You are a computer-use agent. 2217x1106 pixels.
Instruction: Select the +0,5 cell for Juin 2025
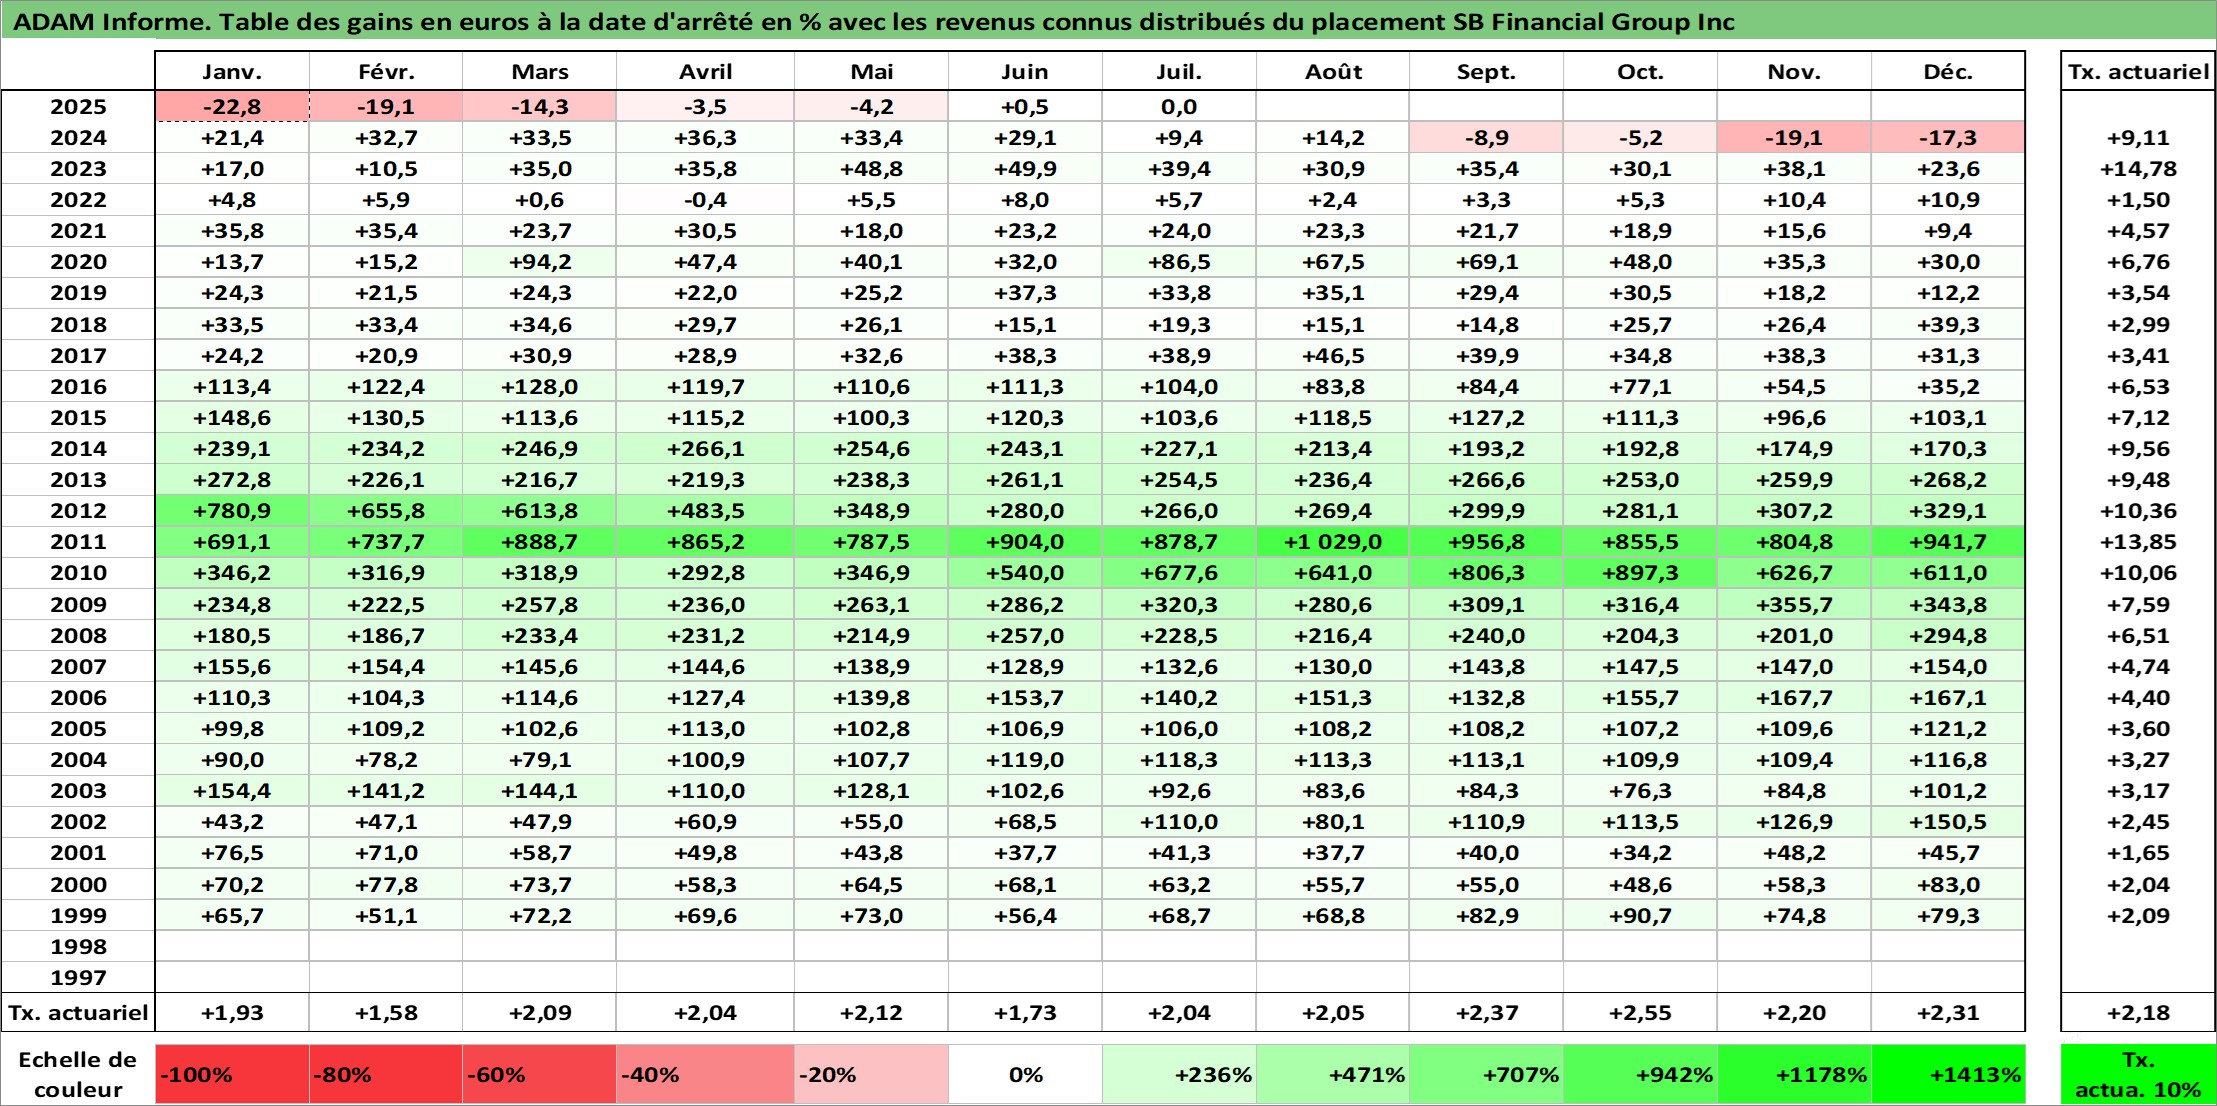1025,106
